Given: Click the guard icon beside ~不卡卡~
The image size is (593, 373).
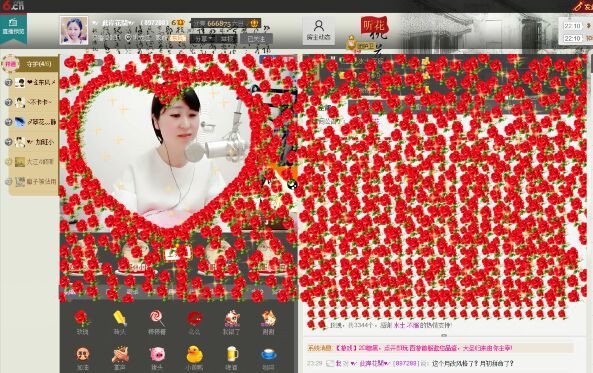Looking at the screenshot, I should [8, 102].
